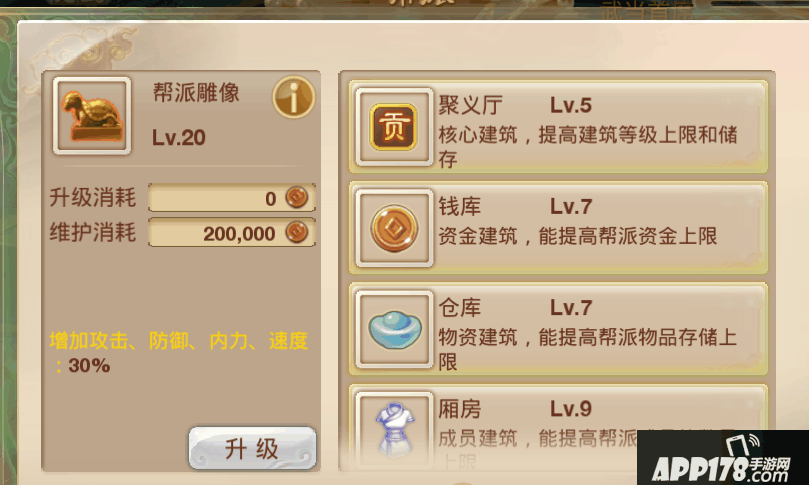Image resolution: width=809 pixels, height=485 pixels.
Task: Tap the statue Lv.20 level label
Action: (179, 137)
